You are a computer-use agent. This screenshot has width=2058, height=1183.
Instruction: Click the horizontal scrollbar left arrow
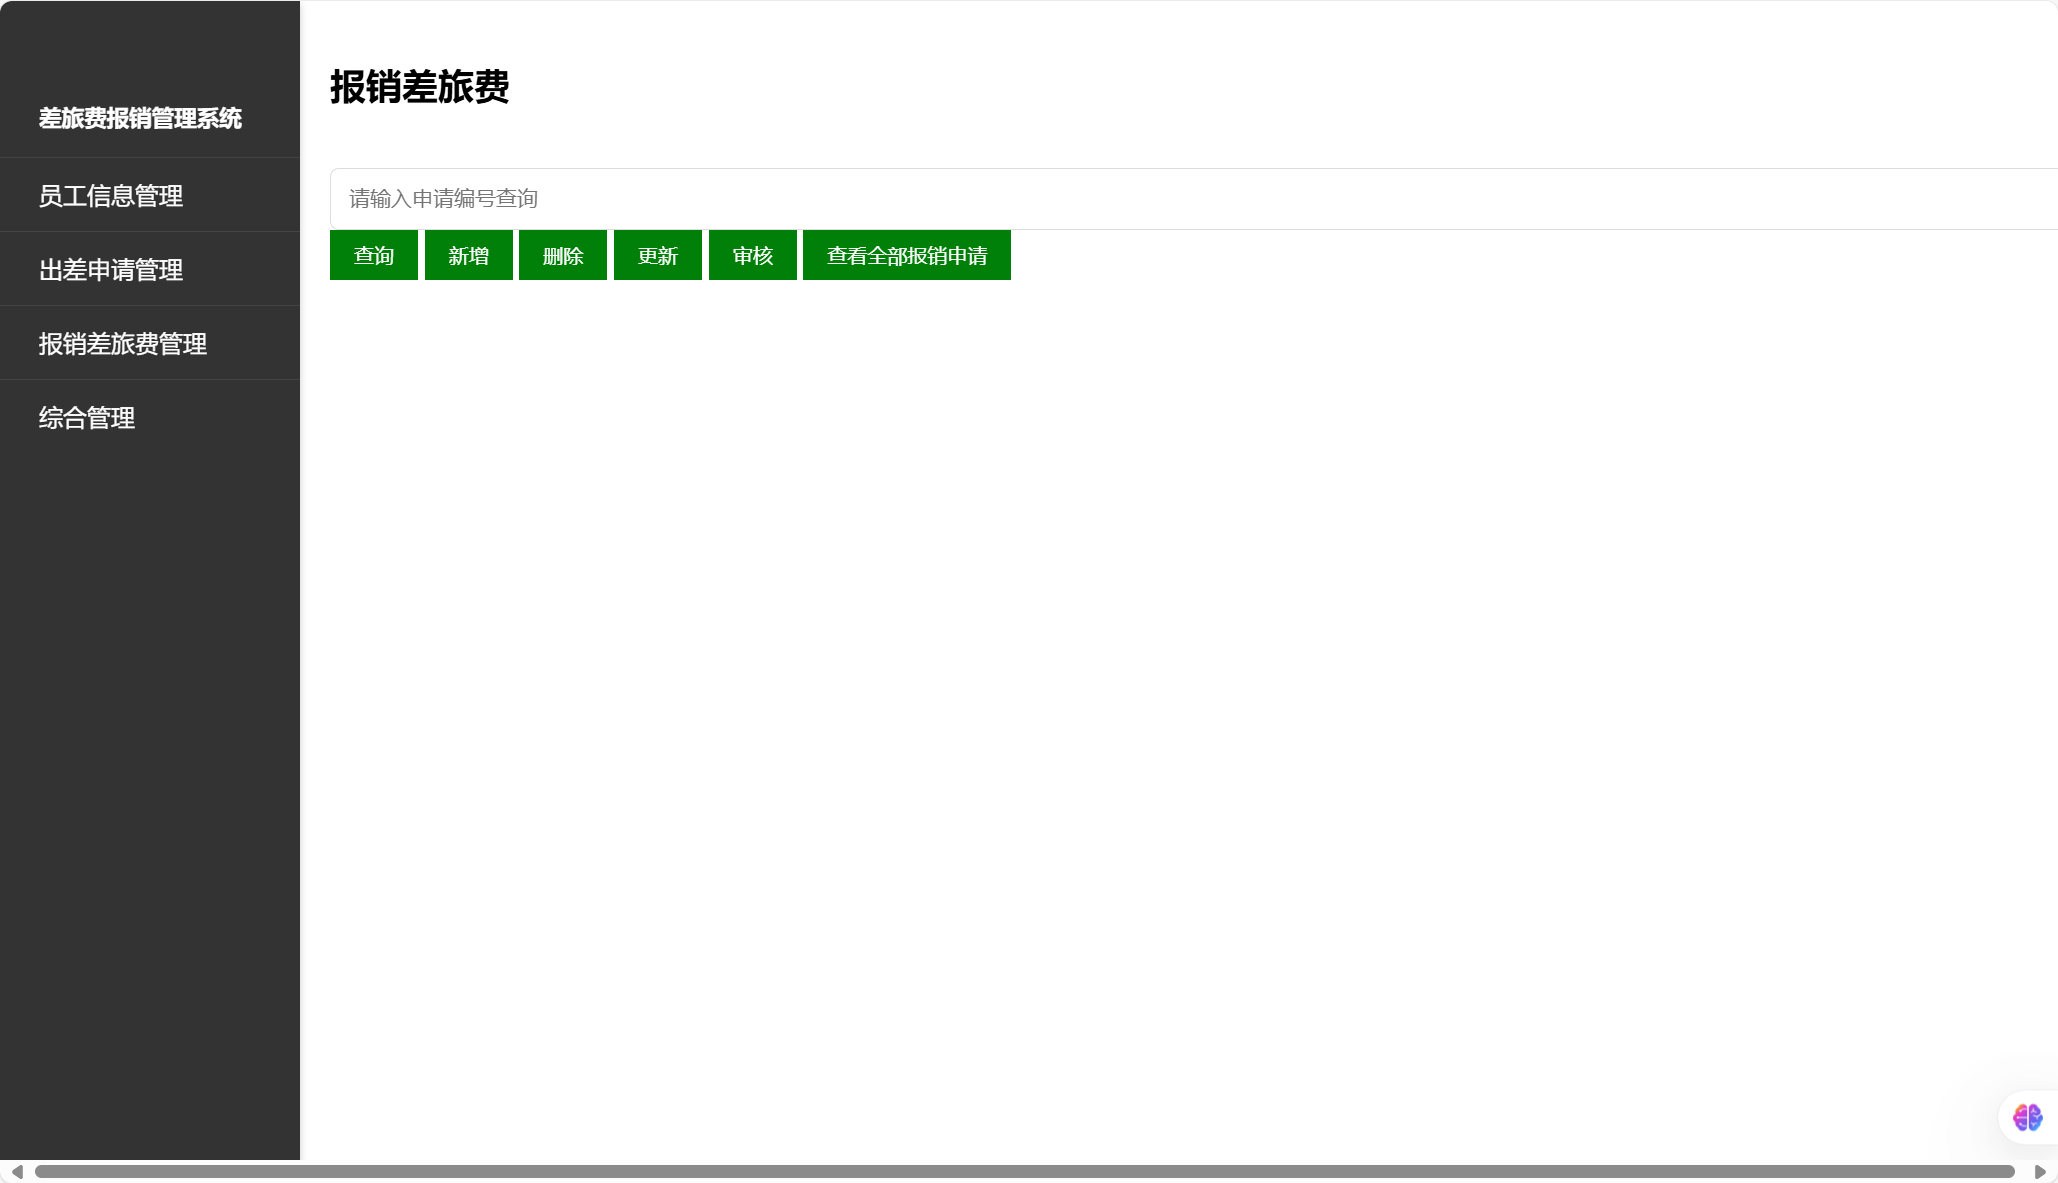pyautogui.click(x=16, y=1172)
